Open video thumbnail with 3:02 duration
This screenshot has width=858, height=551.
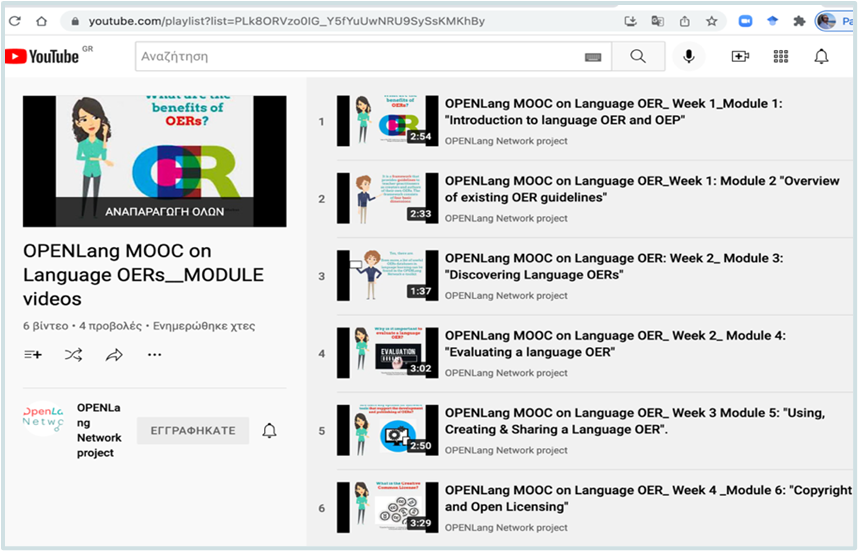coord(387,353)
